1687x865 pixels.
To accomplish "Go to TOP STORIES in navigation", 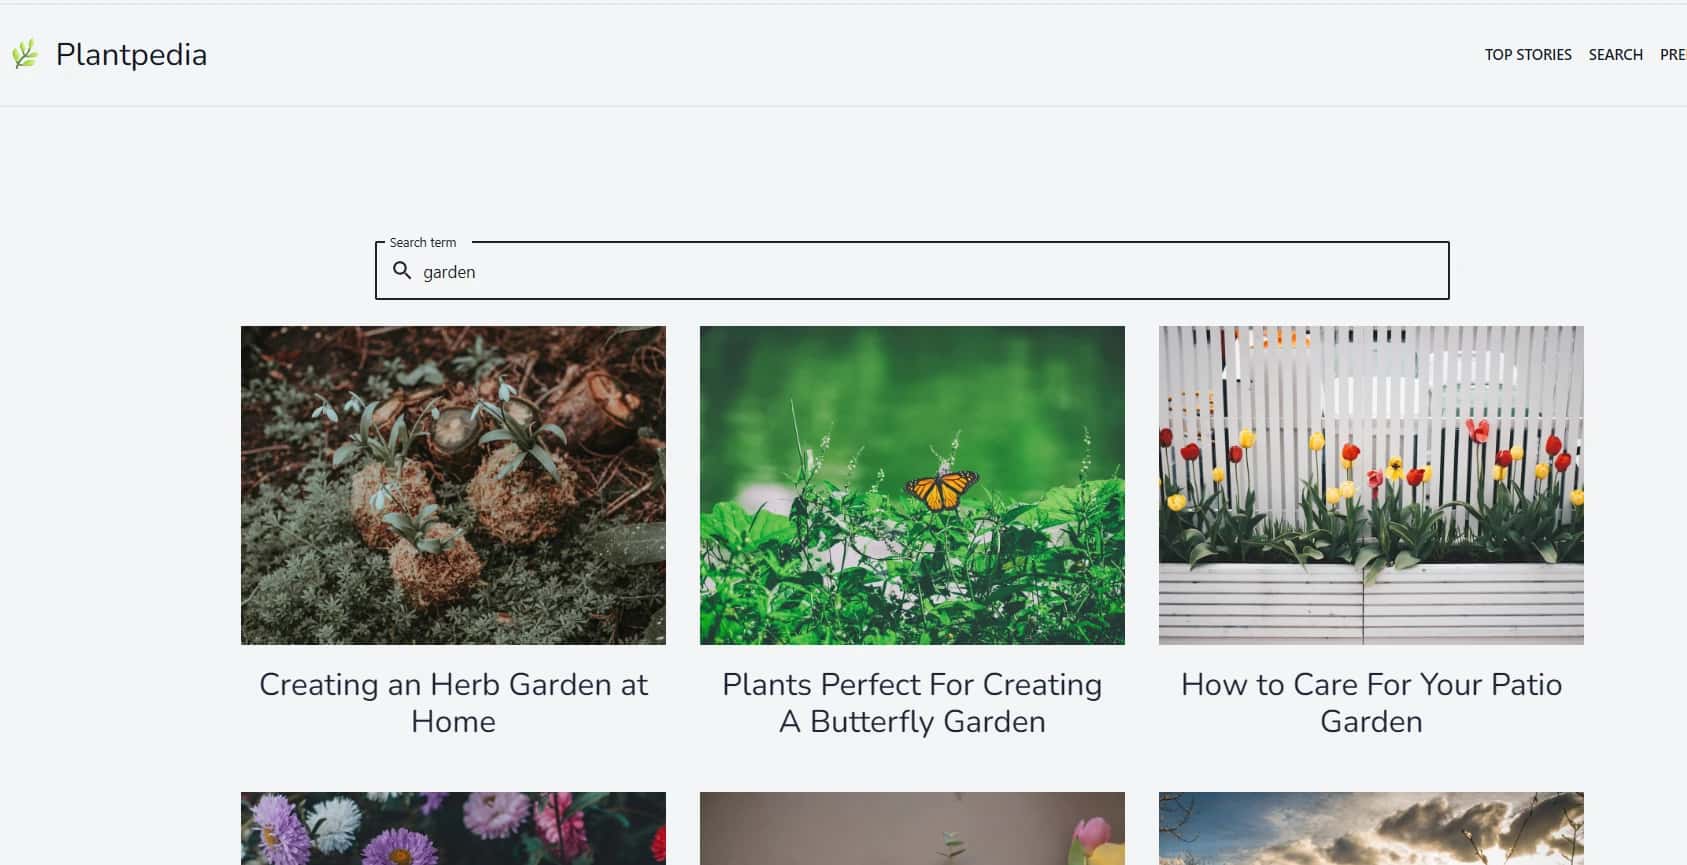I will coord(1528,55).
